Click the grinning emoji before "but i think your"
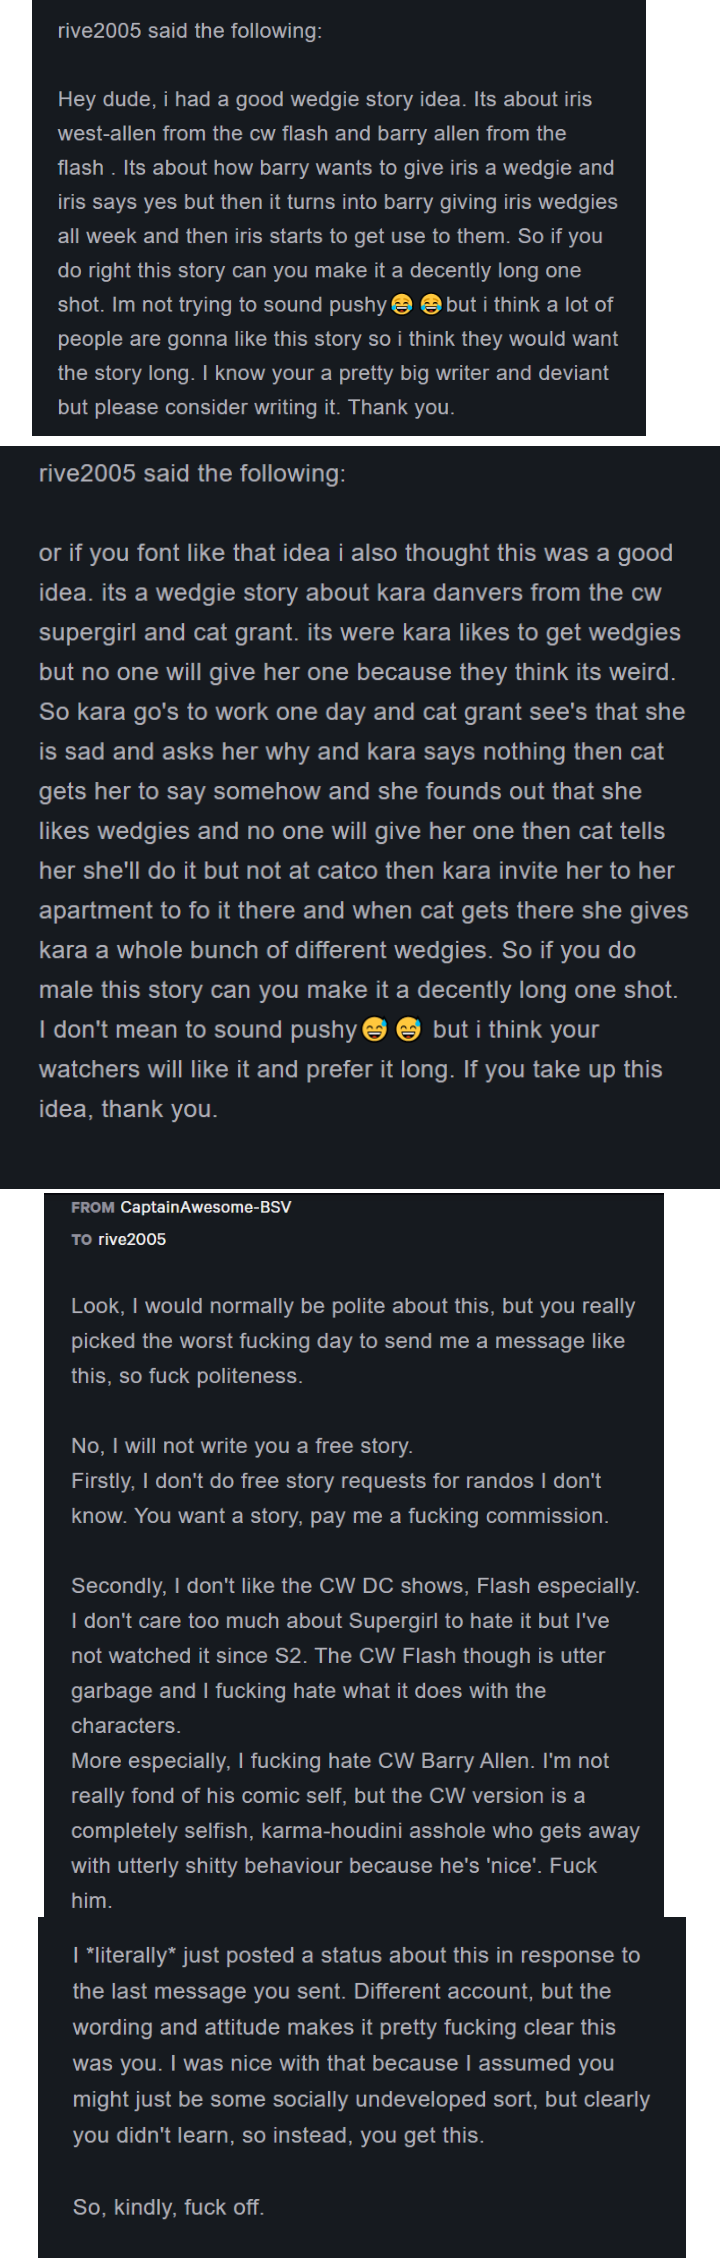 pyautogui.click(x=409, y=1029)
